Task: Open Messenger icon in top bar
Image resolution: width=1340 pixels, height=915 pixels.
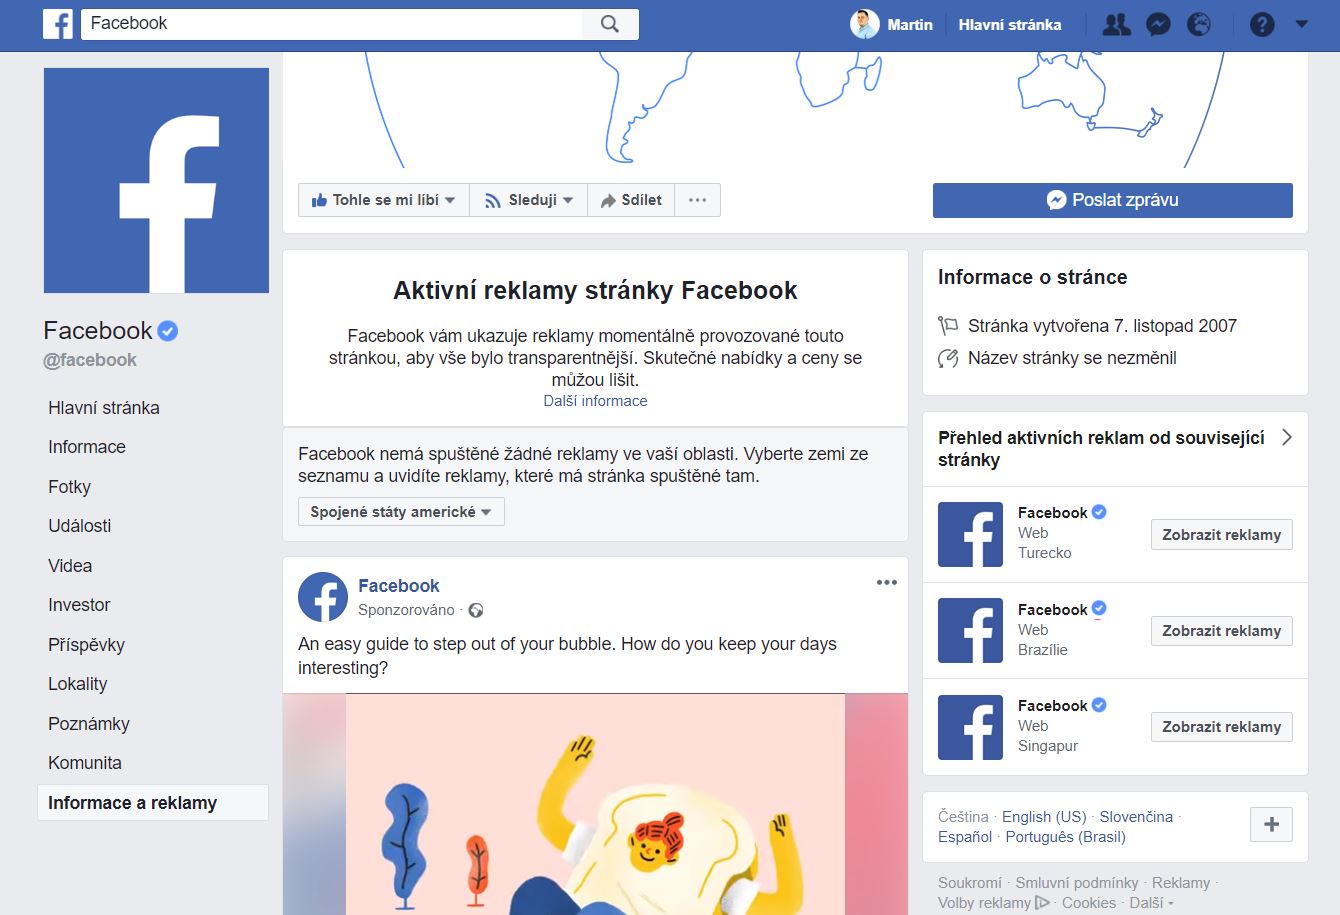Action: [x=1158, y=25]
